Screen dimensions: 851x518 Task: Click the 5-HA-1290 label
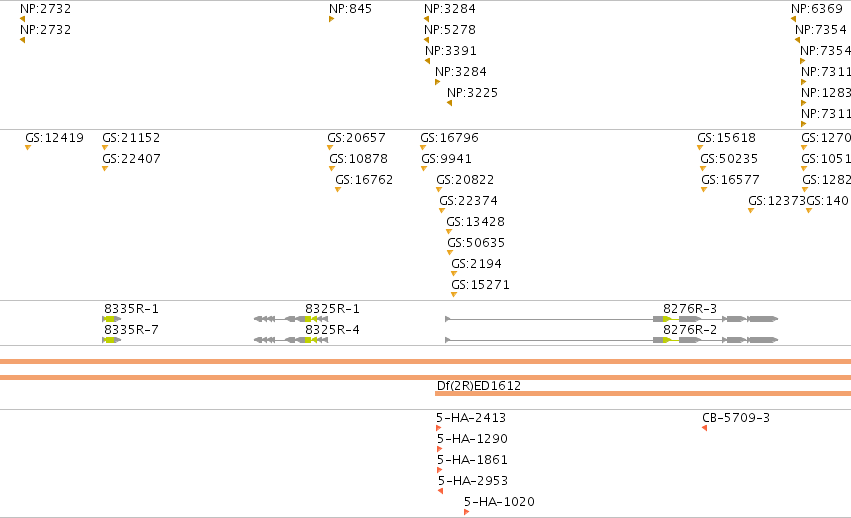click(x=472, y=439)
